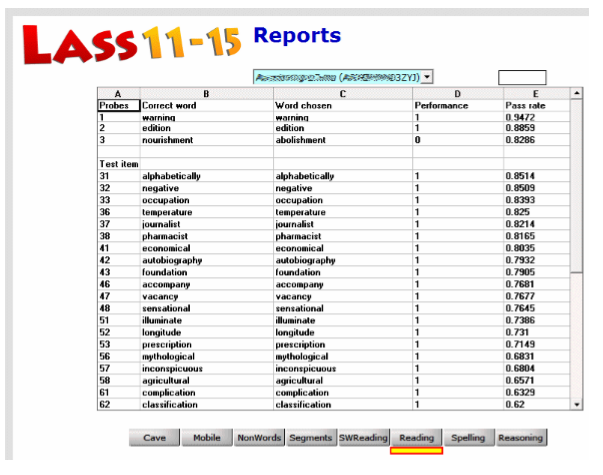Select correct word alphabetically in row 31
This screenshot has width=603, height=475.
pos(207,176)
